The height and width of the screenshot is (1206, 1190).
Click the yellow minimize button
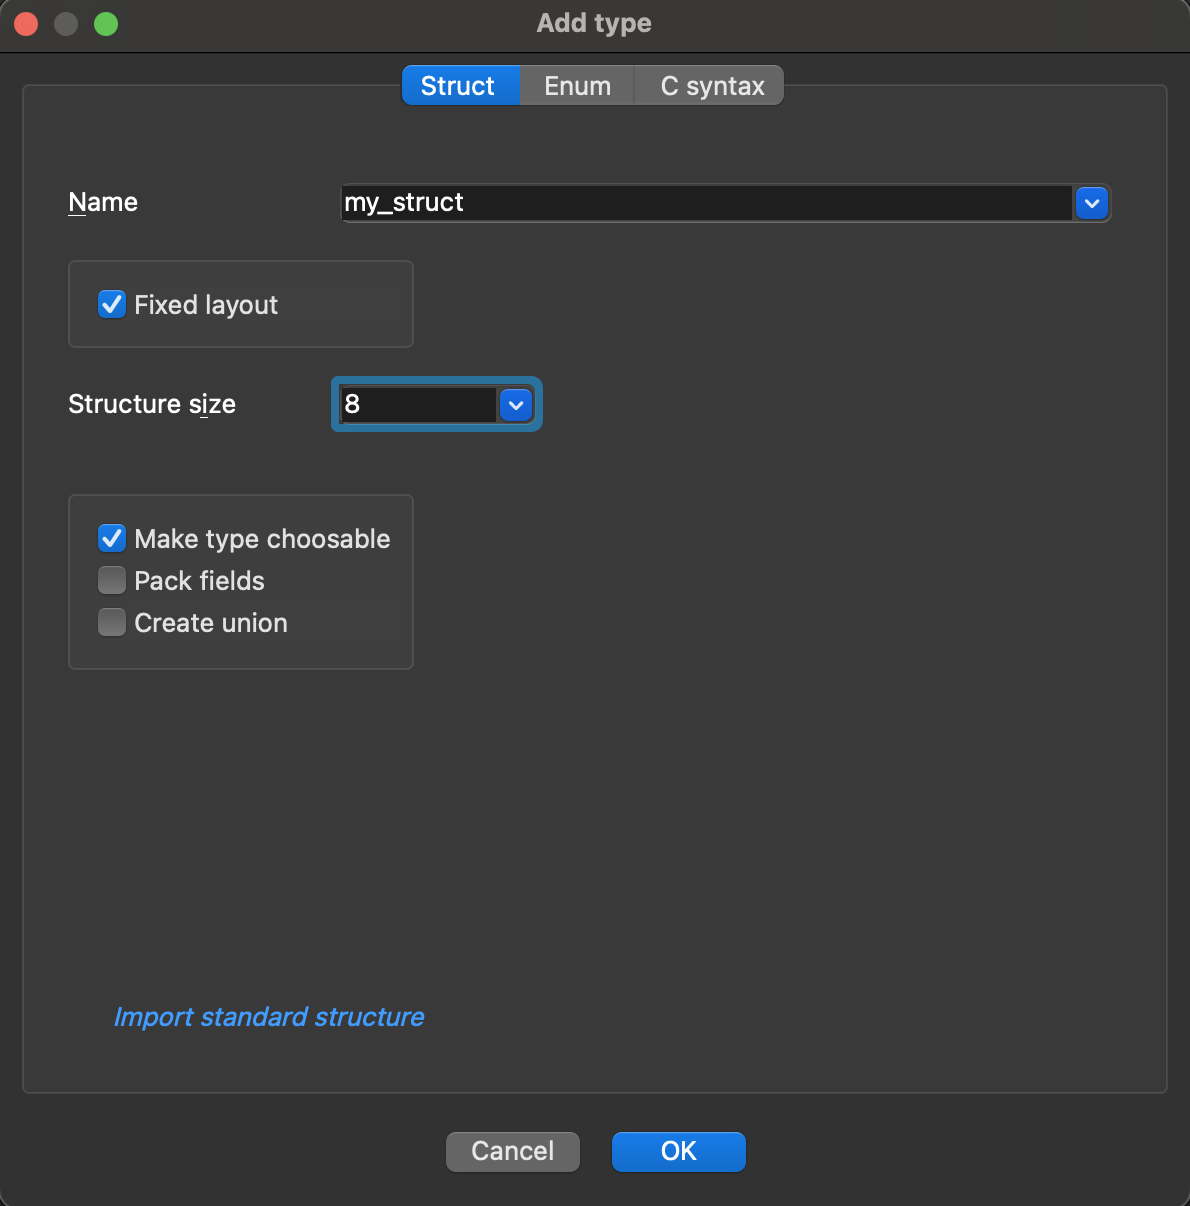click(x=65, y=23)
